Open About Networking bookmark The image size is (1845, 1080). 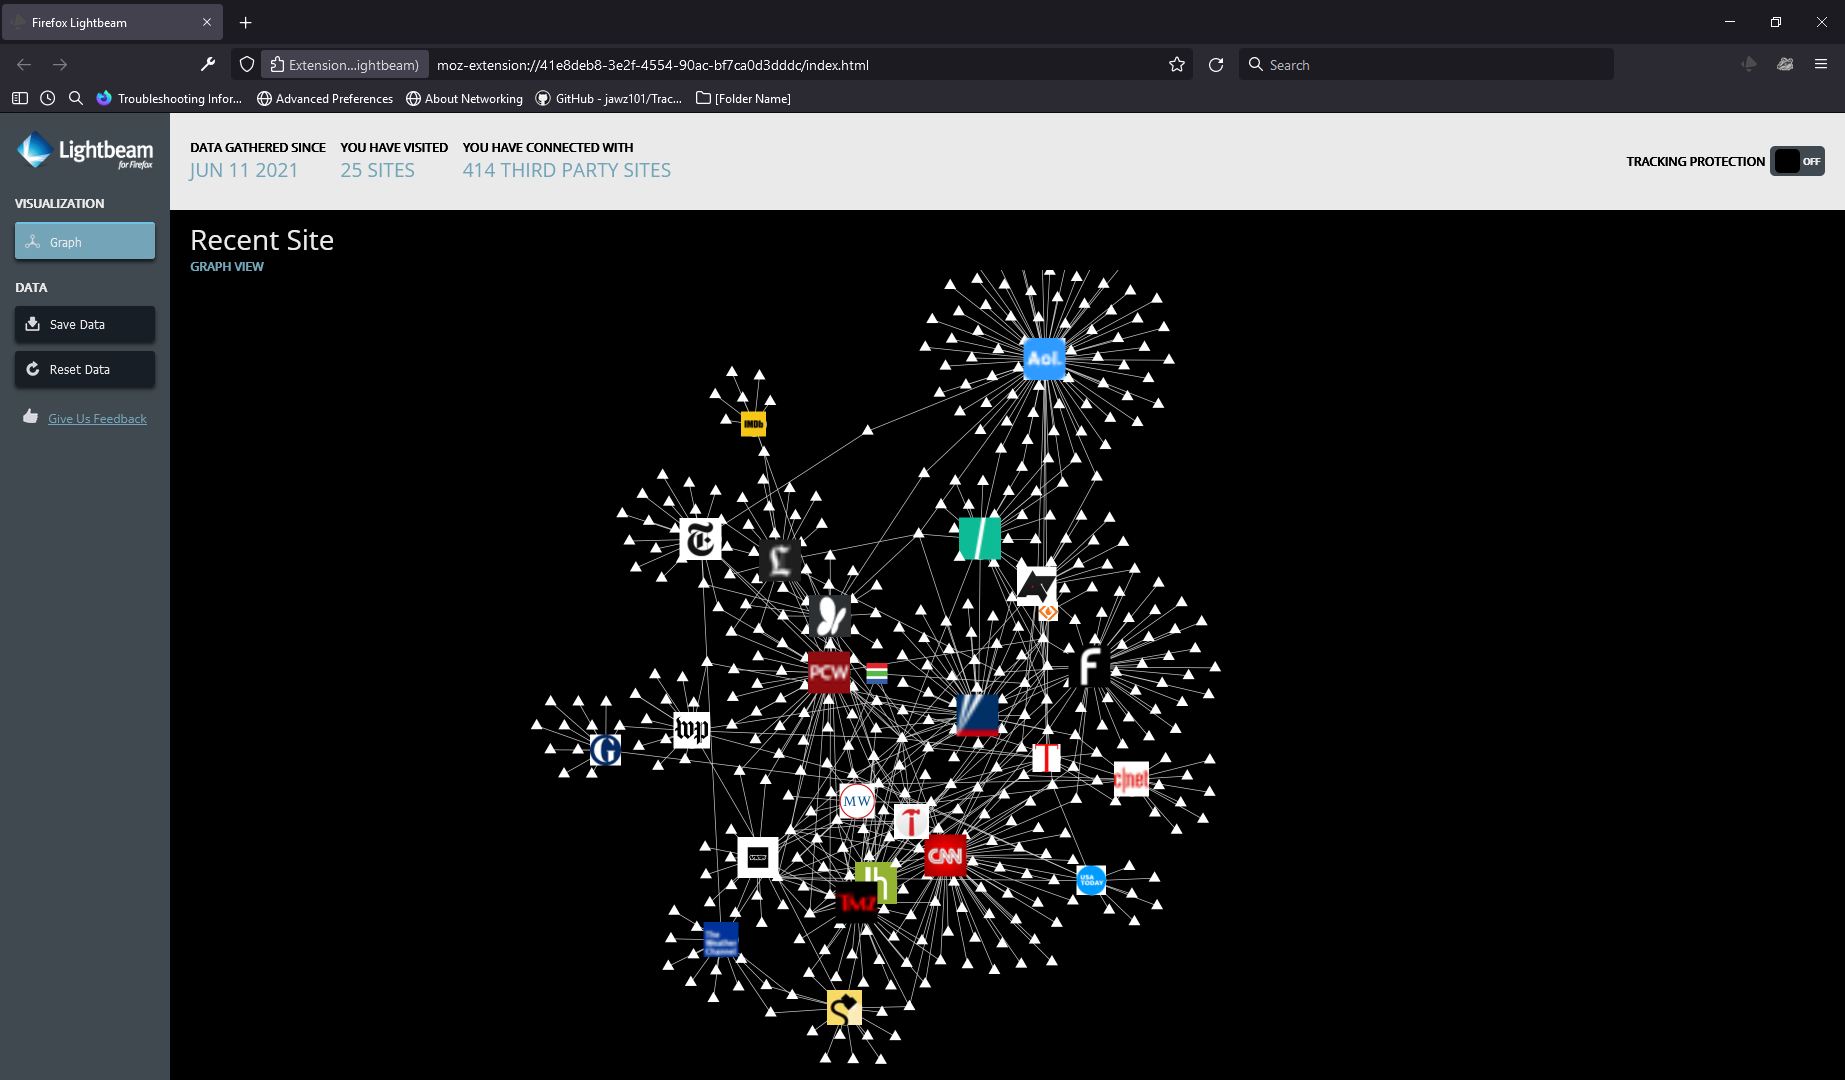pos(464,98)
